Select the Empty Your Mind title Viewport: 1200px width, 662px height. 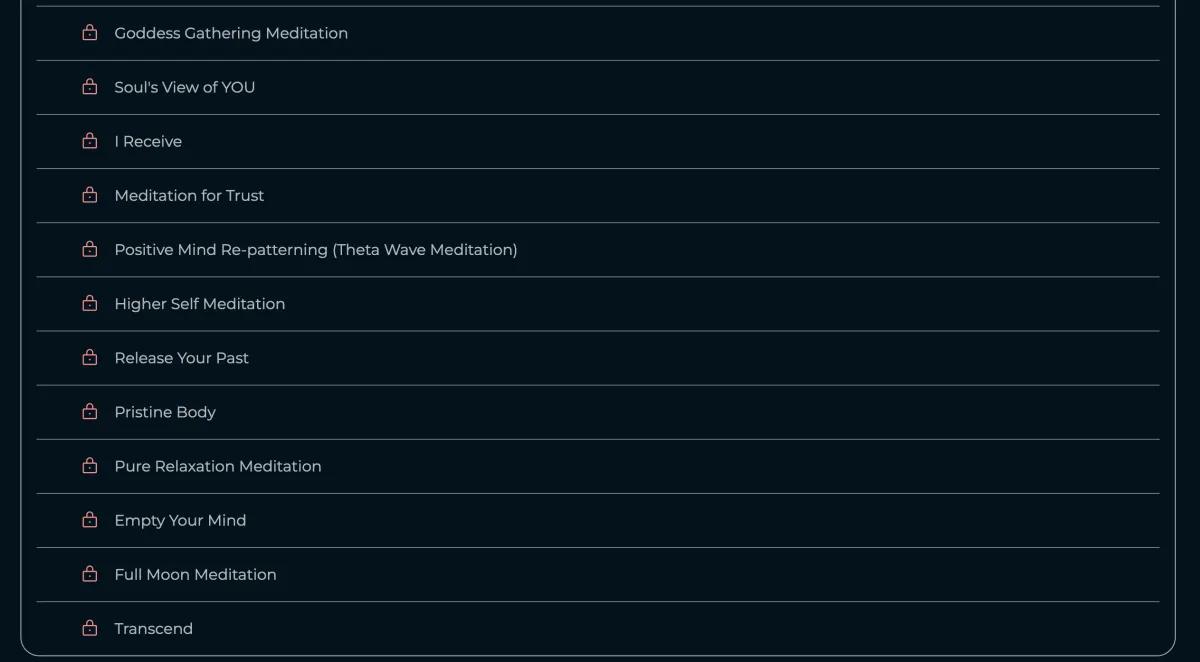[x=180, y=520]
